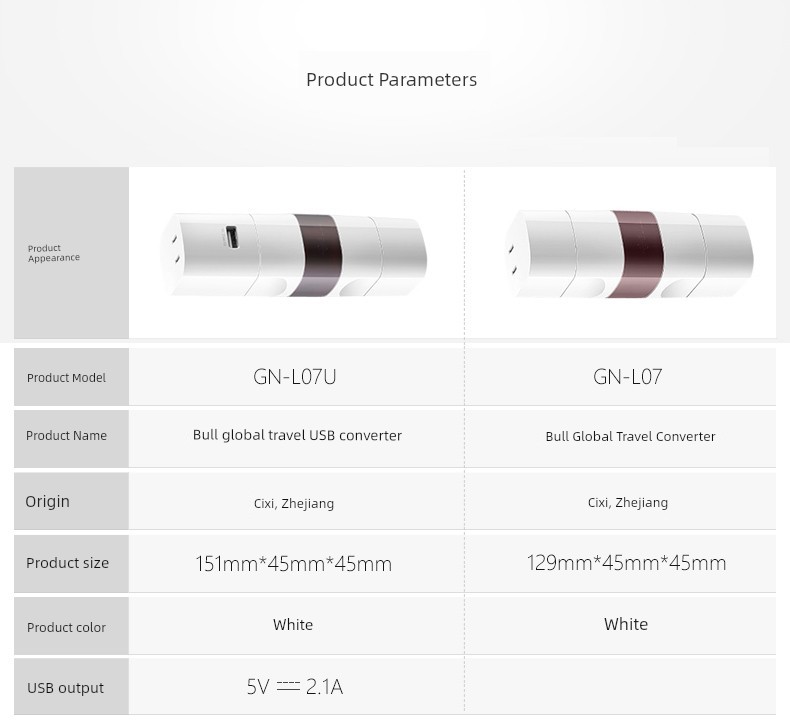Click the White color value under GN-L07U
790x726 pixels.
pos(293,625)
